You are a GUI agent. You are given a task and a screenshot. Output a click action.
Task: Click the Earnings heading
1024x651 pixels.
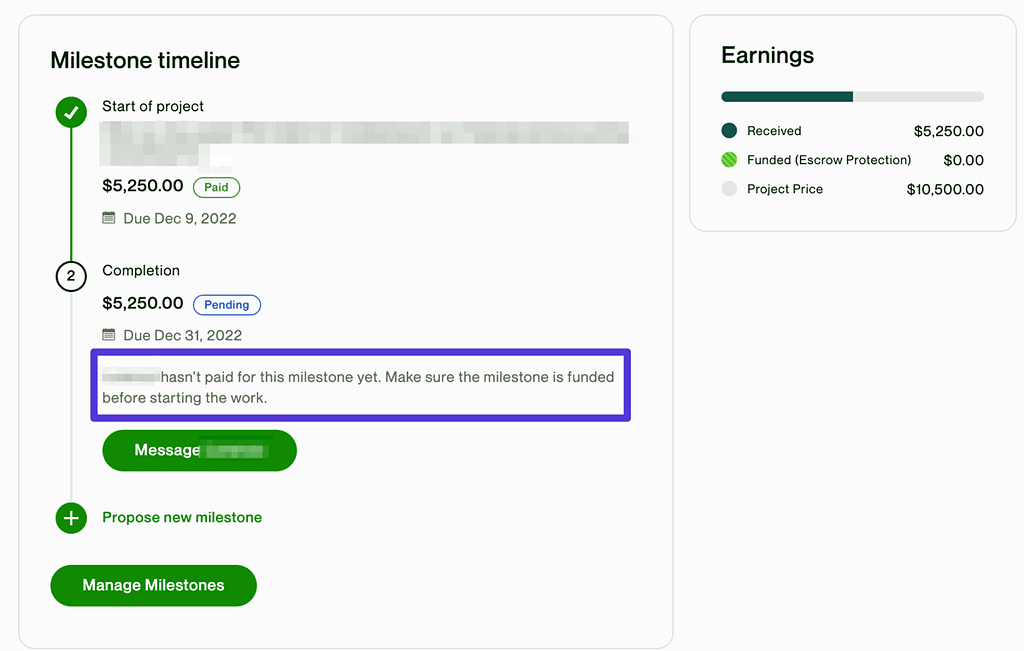coord(767,56)
